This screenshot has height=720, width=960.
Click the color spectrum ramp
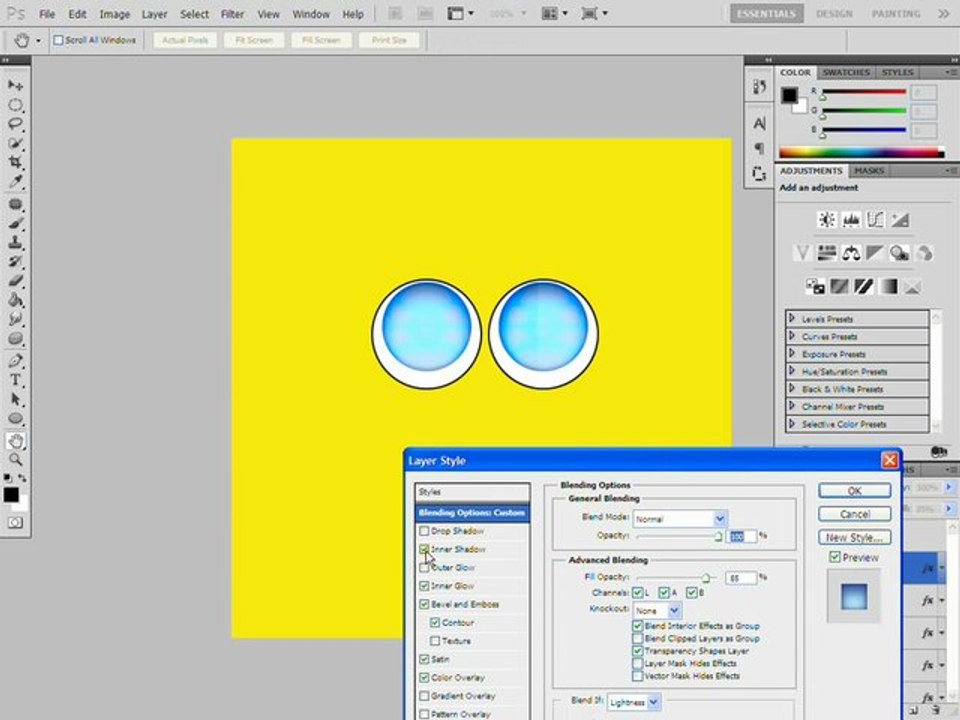(x=861, y=152)
